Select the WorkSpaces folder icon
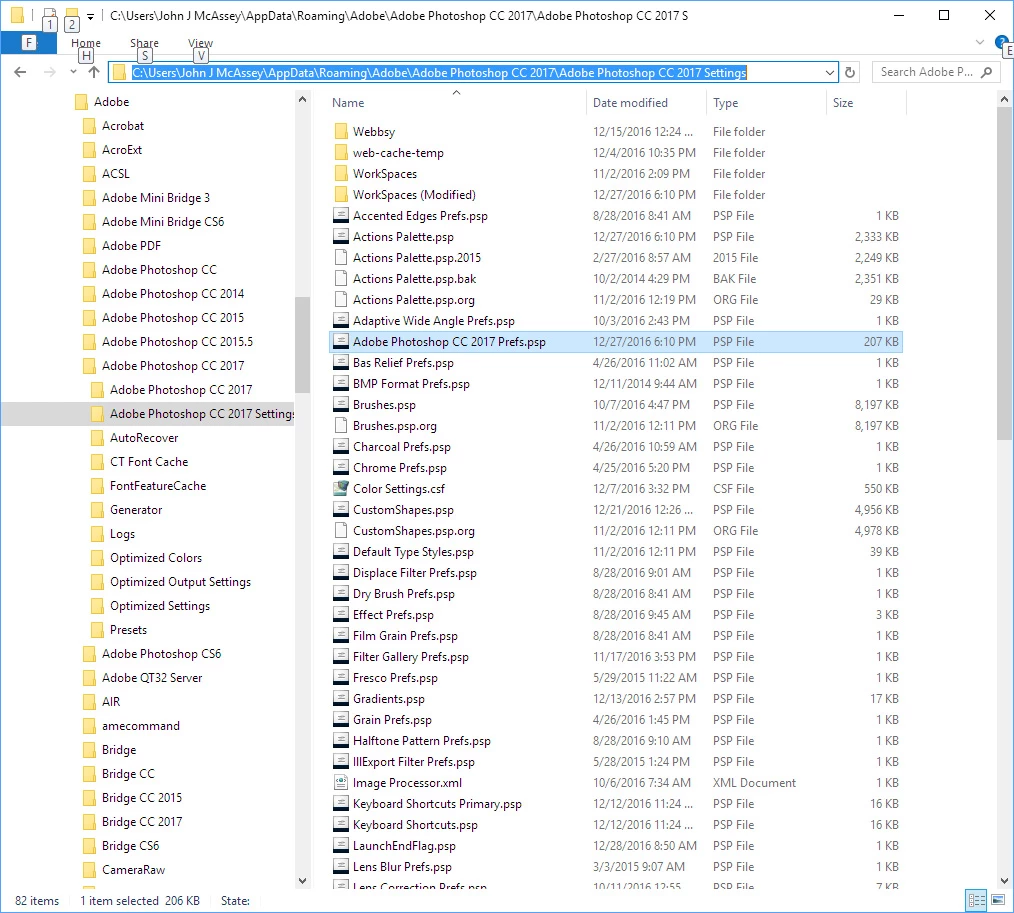1014x913 pixels. pos(341,174)
